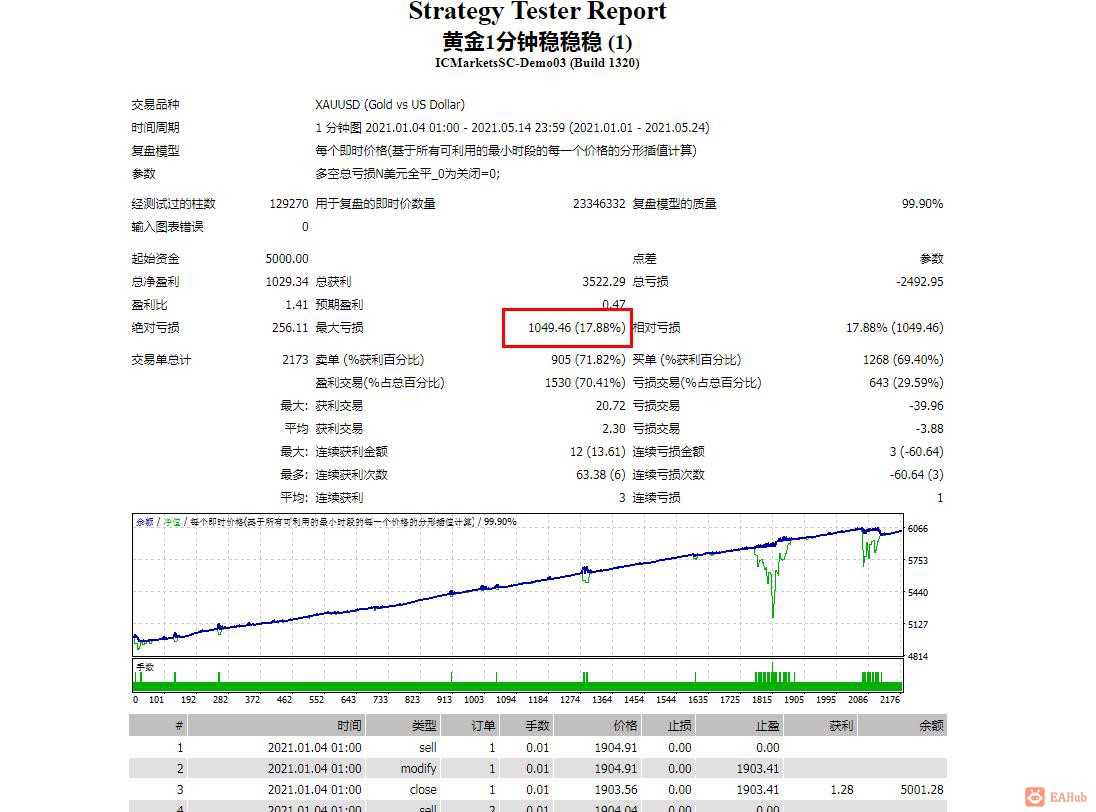Click the Strategy Tester Report title
The image size is (1096, 812).
point(537,11)
